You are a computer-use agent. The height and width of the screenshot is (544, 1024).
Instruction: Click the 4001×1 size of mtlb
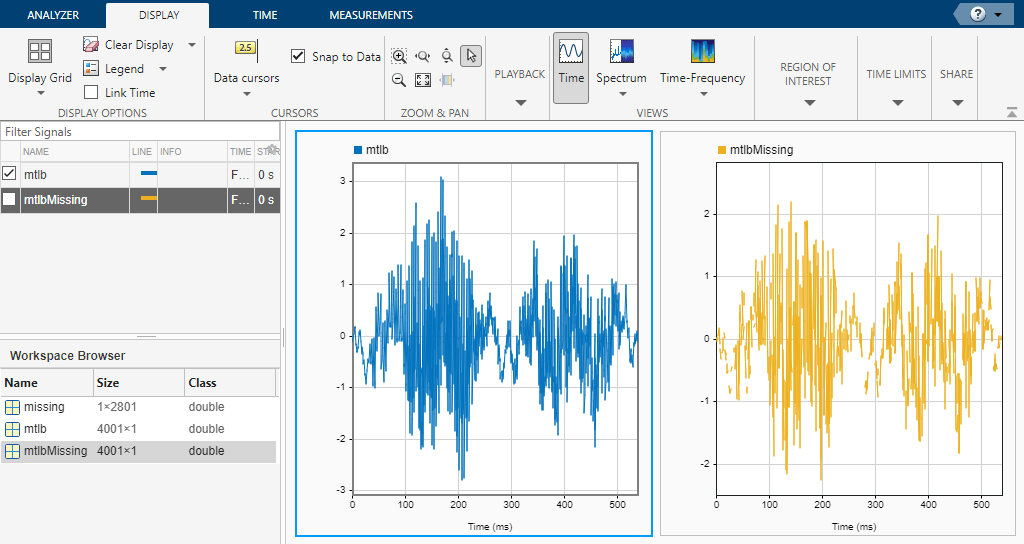117,429
